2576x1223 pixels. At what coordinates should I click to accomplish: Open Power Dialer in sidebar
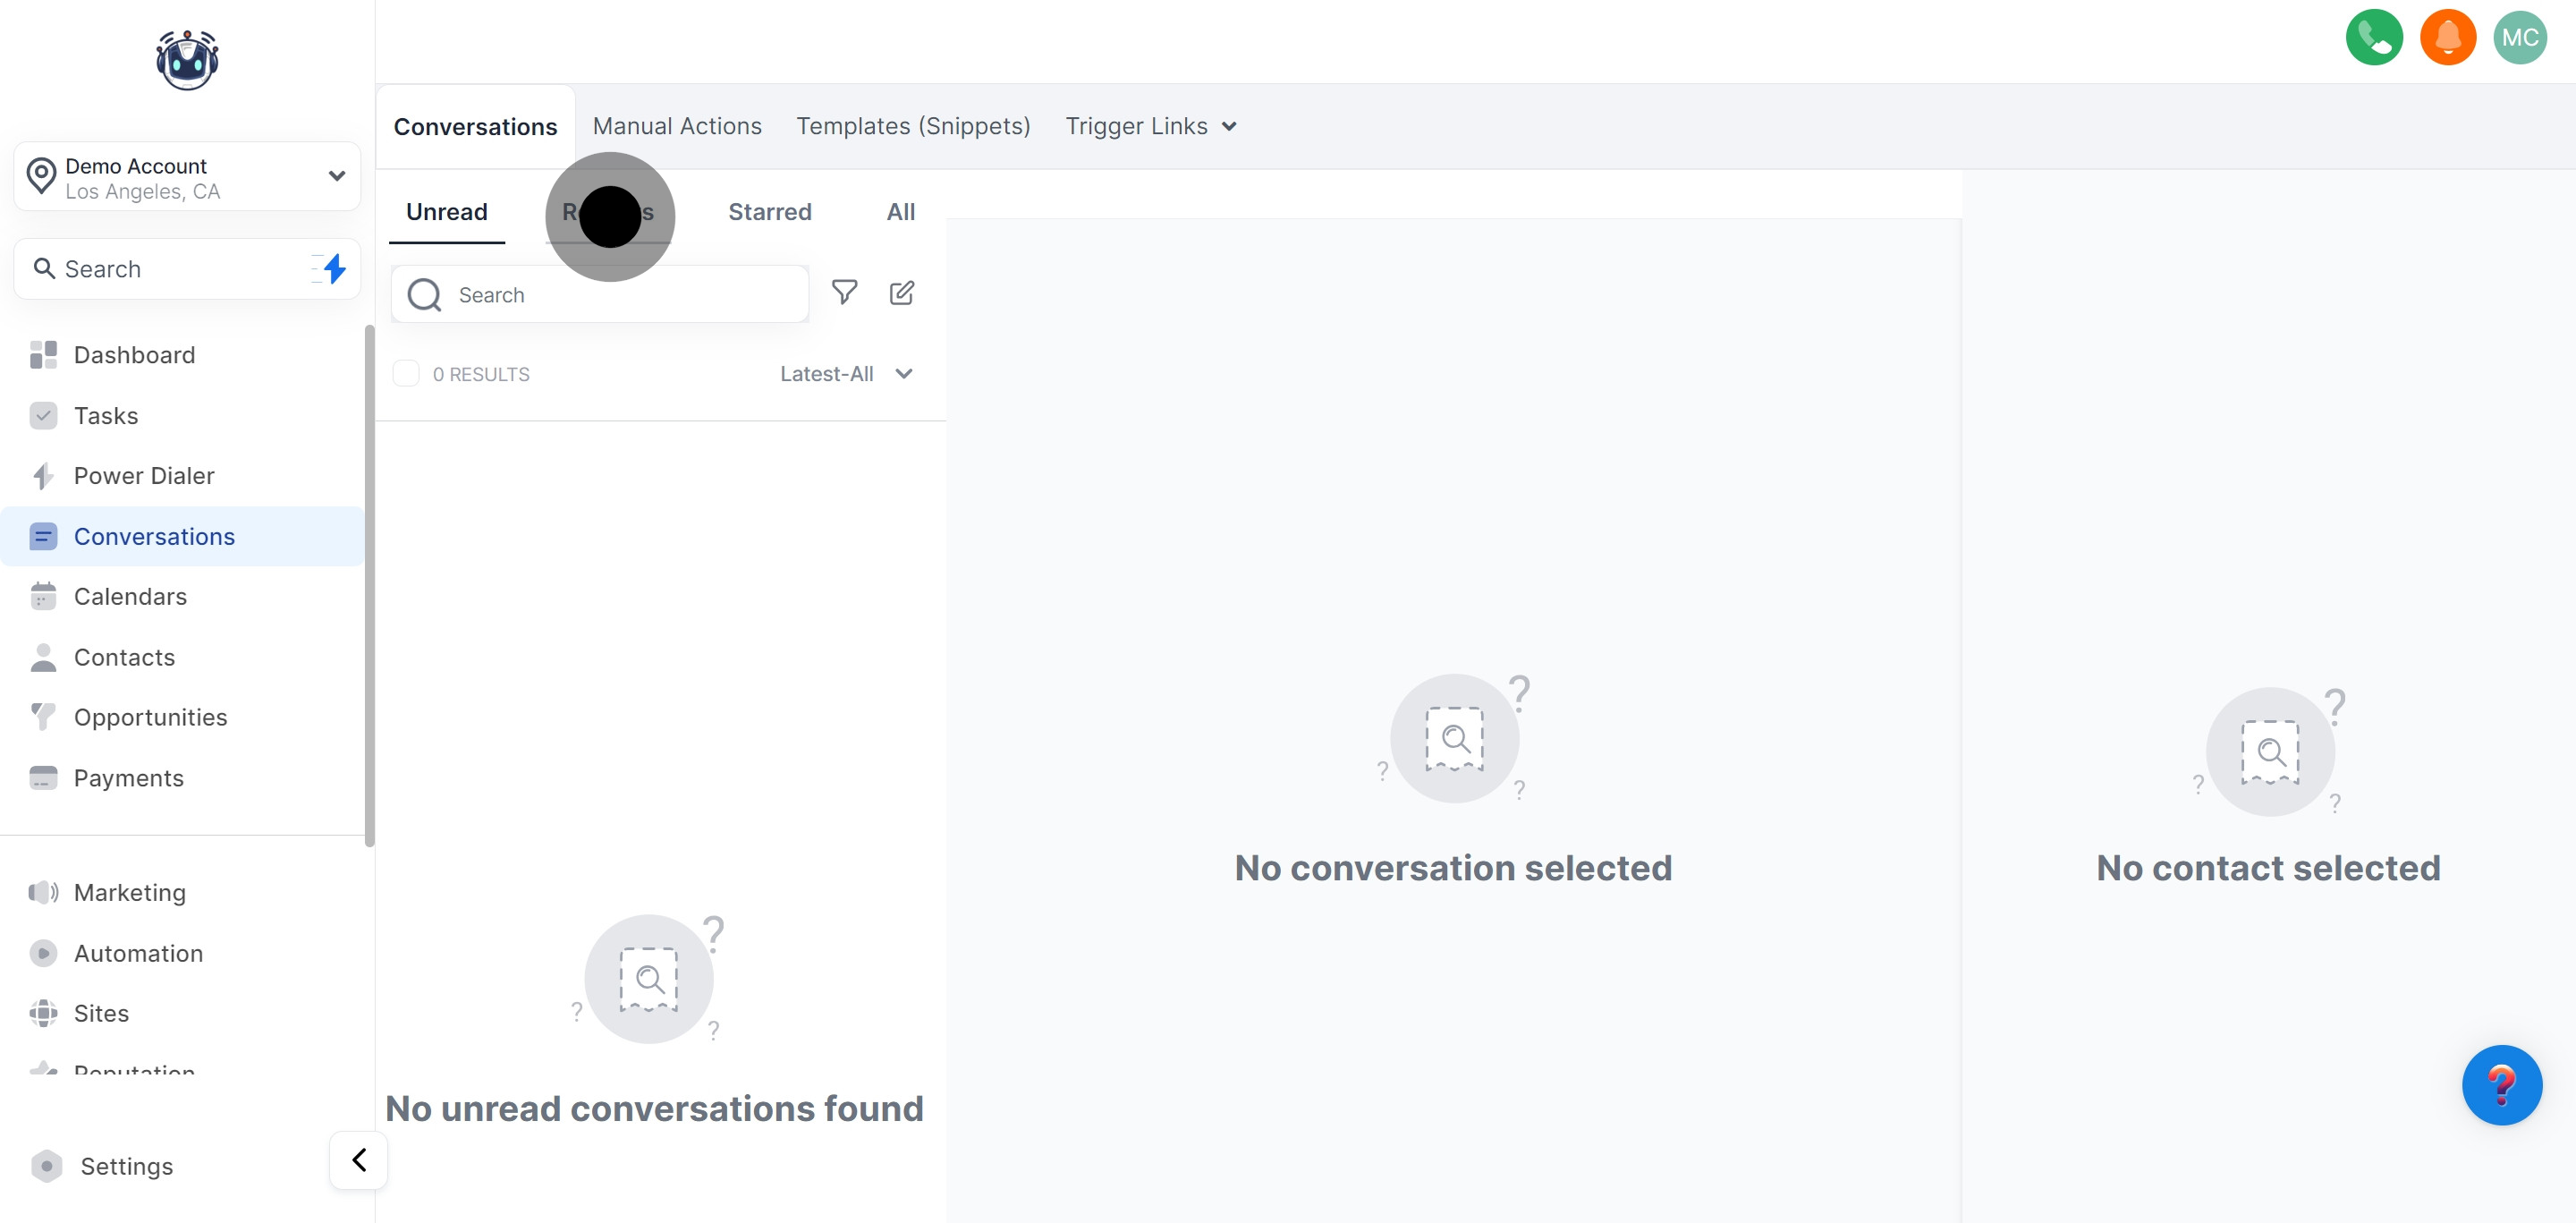pyautogui.click(x=143, y=476)
